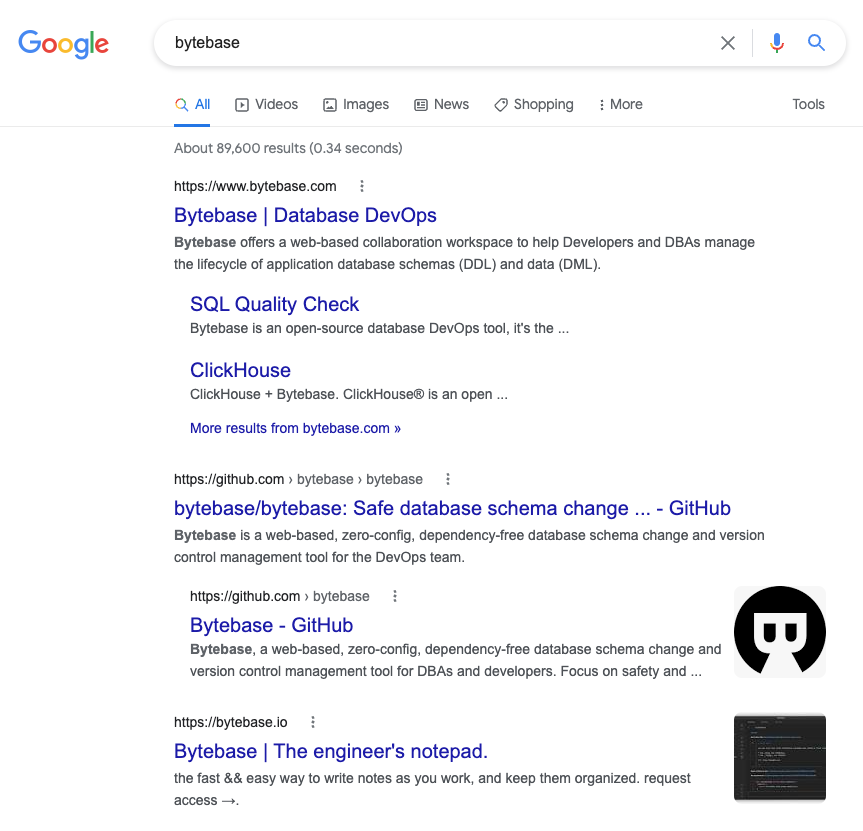Click the About 89,600 results text

click(x=288, y=149)
